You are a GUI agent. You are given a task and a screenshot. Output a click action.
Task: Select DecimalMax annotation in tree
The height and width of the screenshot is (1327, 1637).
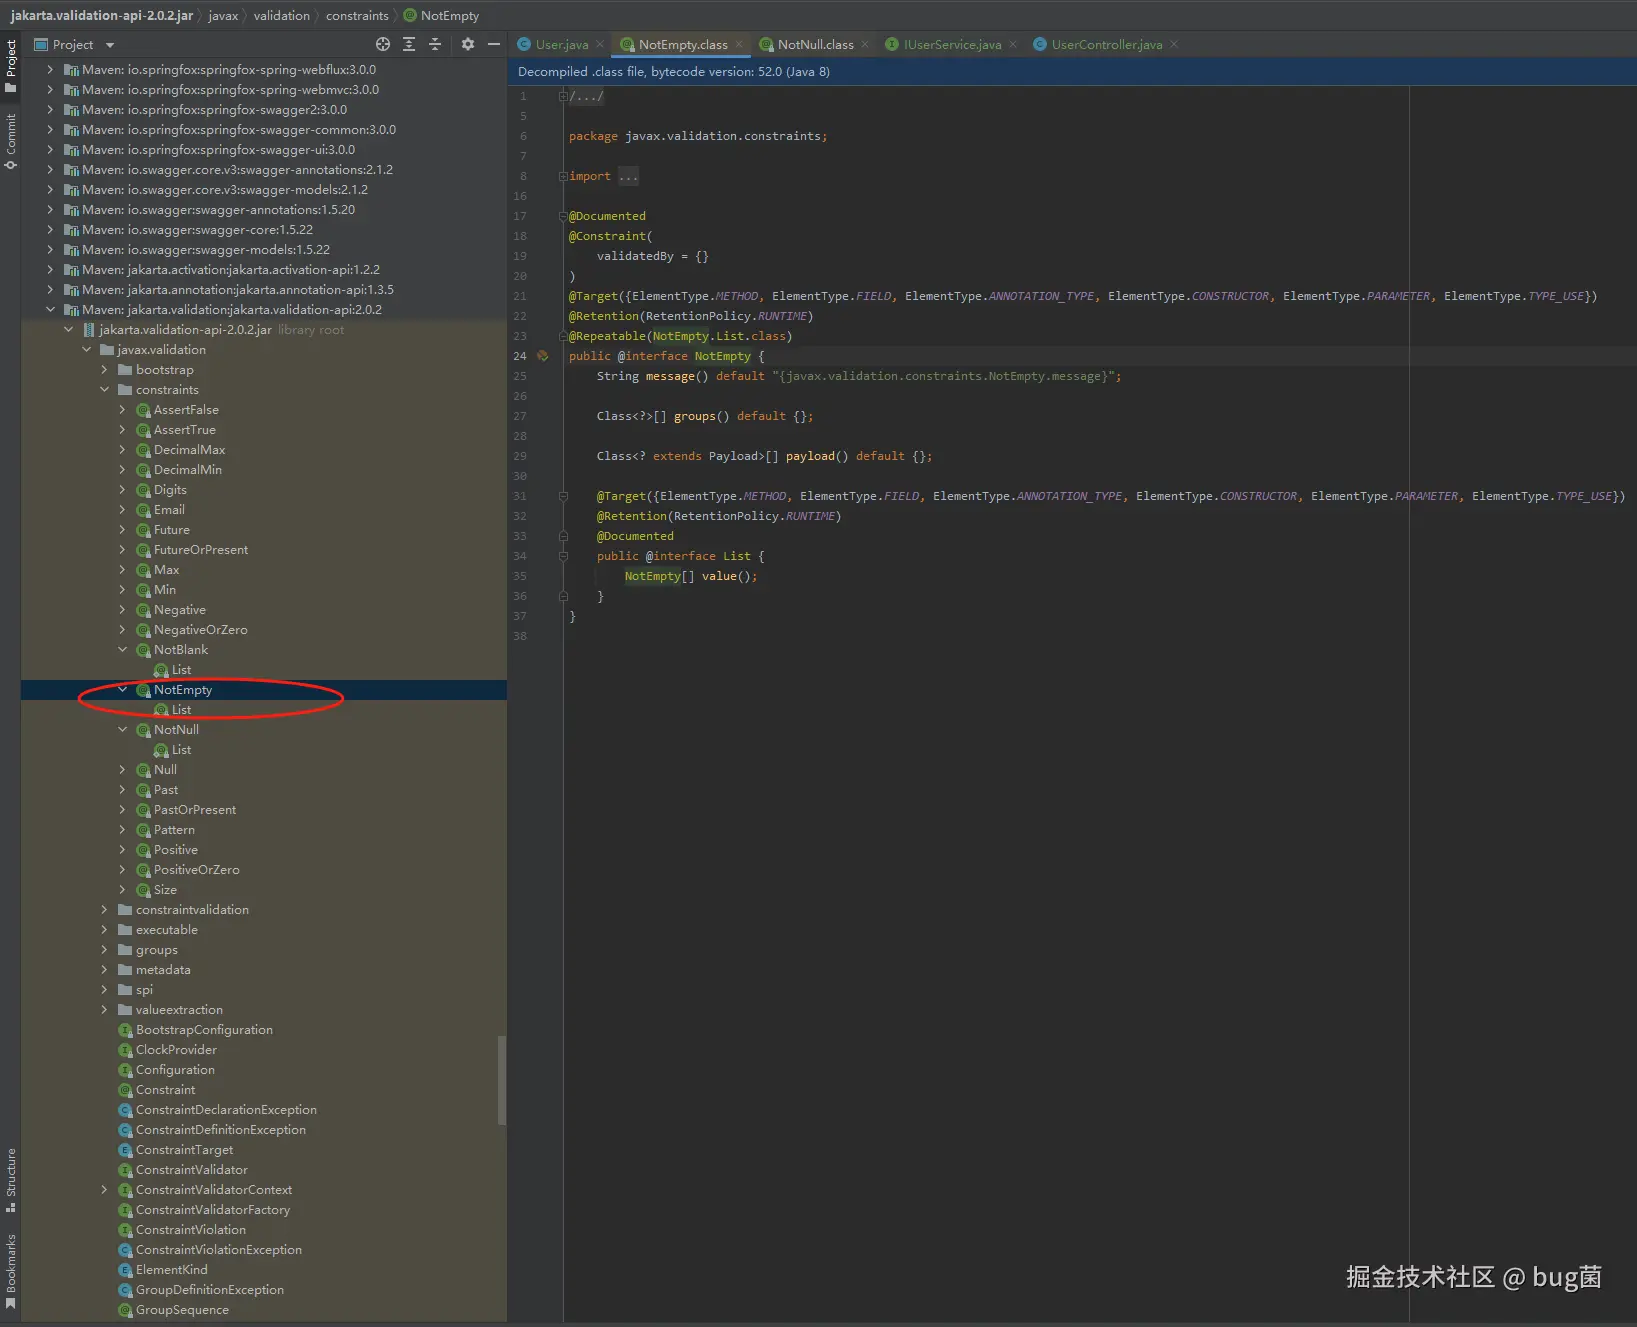coord(189,450)
